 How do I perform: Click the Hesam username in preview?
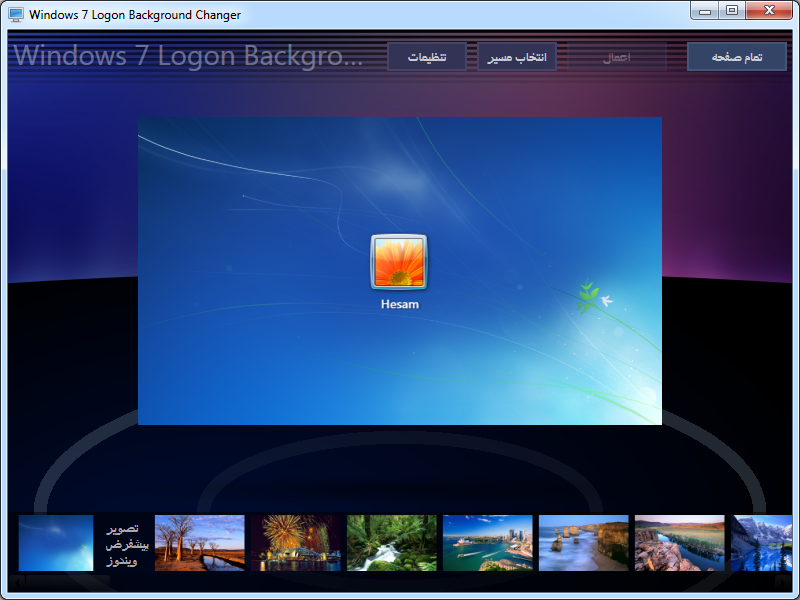pos(399,304)
